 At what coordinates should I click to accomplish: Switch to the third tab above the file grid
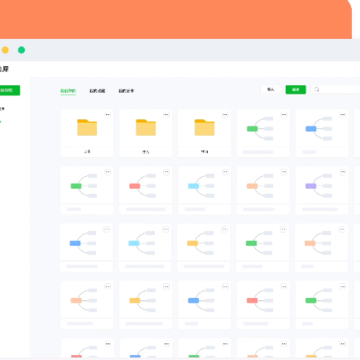pyautogui.click(x=126, y=91)
